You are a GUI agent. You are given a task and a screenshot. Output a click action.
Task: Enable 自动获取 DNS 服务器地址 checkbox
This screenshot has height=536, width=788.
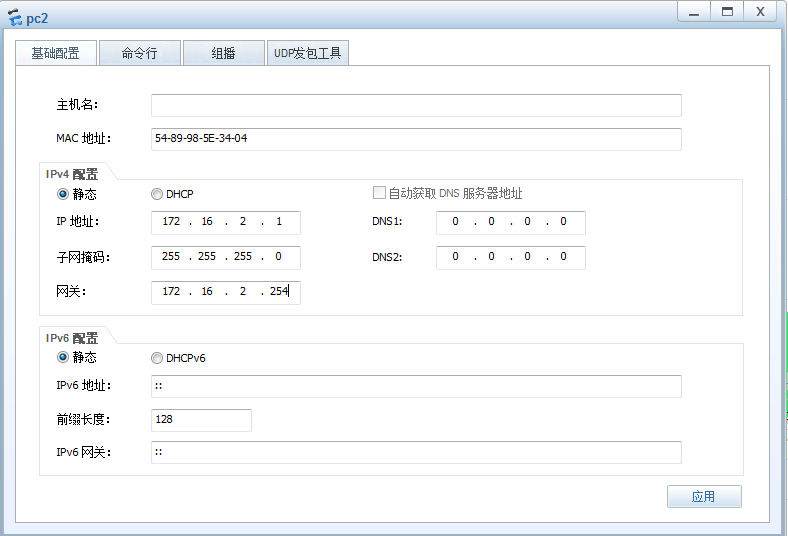379,192
